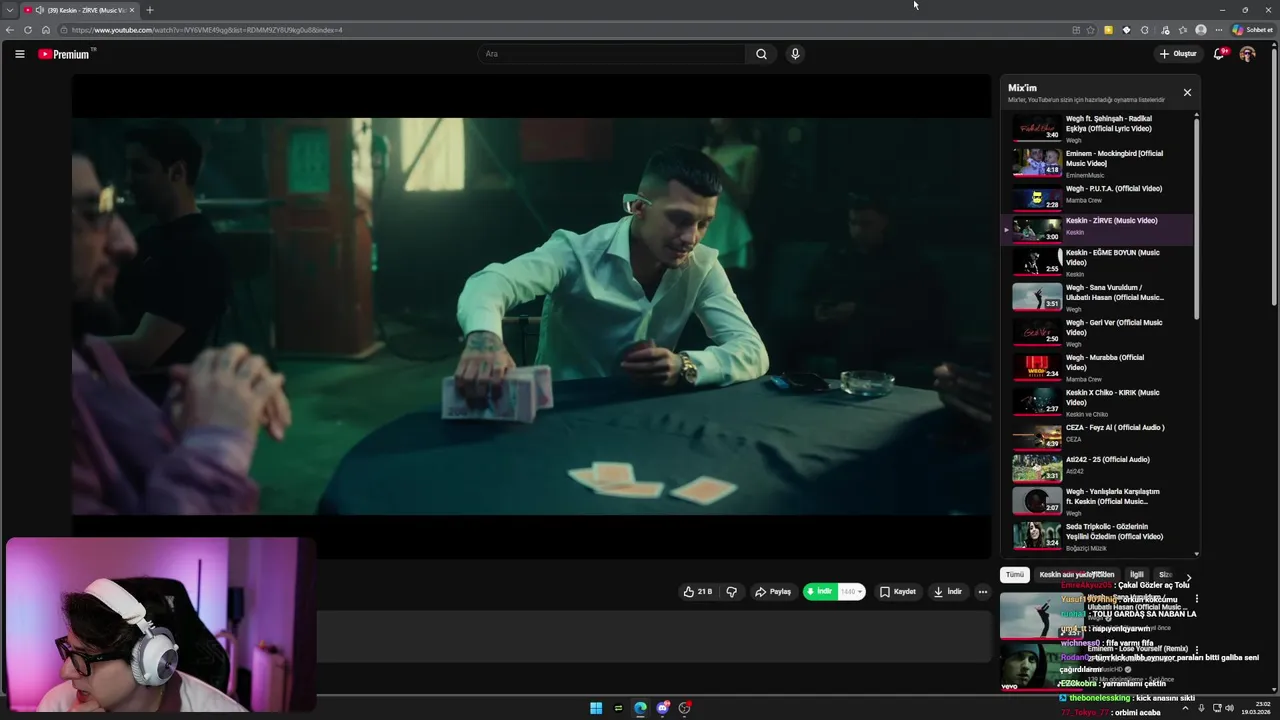Open the tab list dropdown arrow

9,10
